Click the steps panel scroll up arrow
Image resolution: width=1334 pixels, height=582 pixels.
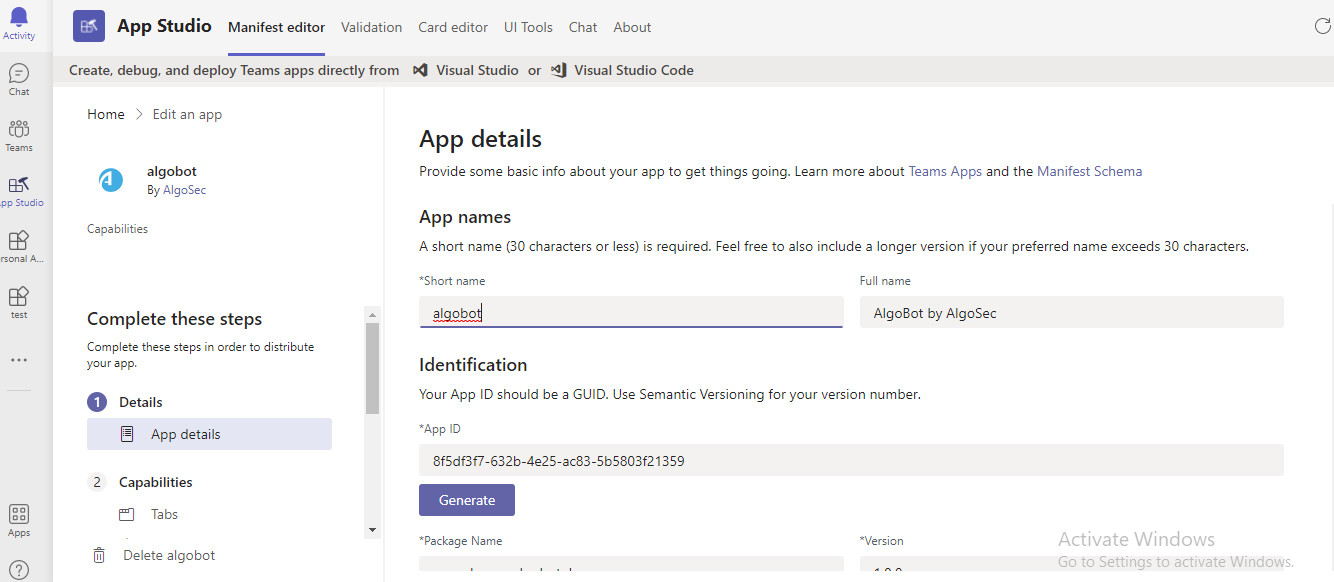click(x=372, y=313)
